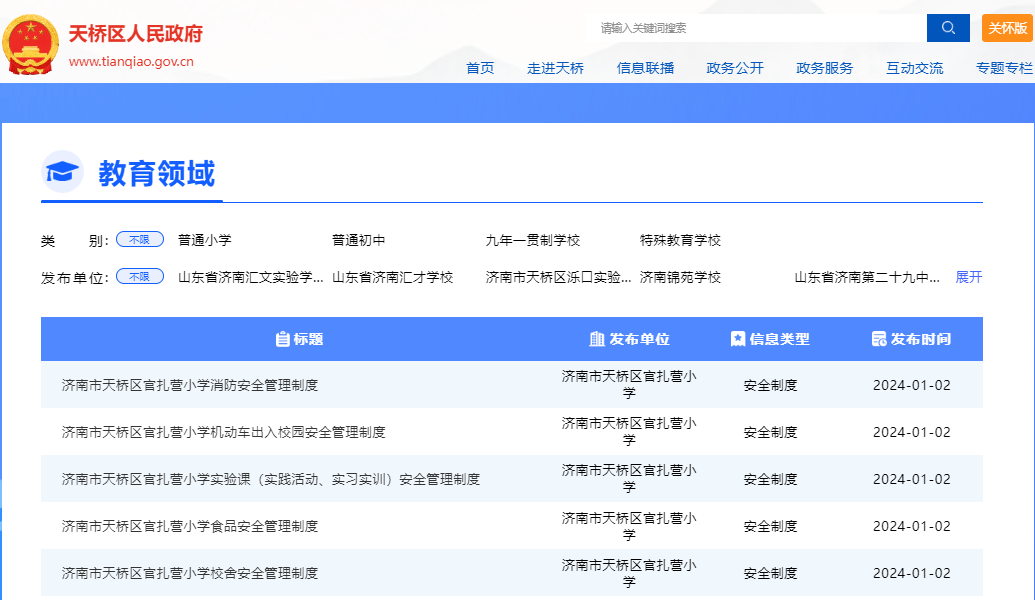Click the building icon beside 发布单位 header

597,339
